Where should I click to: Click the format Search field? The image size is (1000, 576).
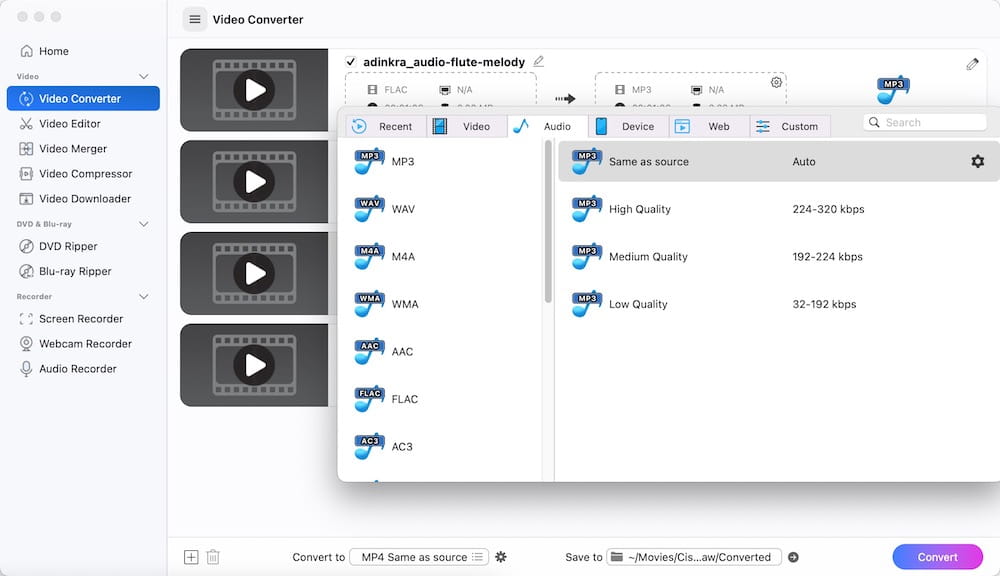925,122
